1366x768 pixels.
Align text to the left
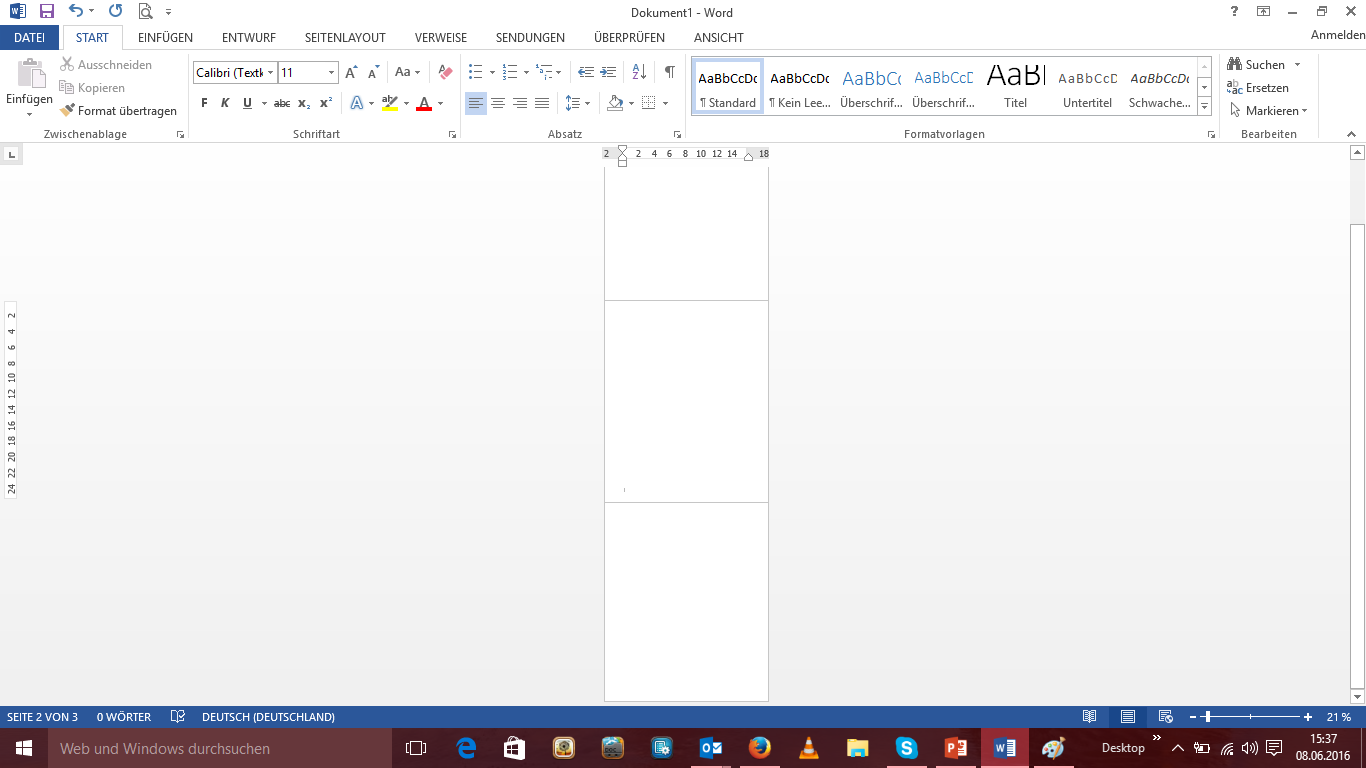[476, 103]
